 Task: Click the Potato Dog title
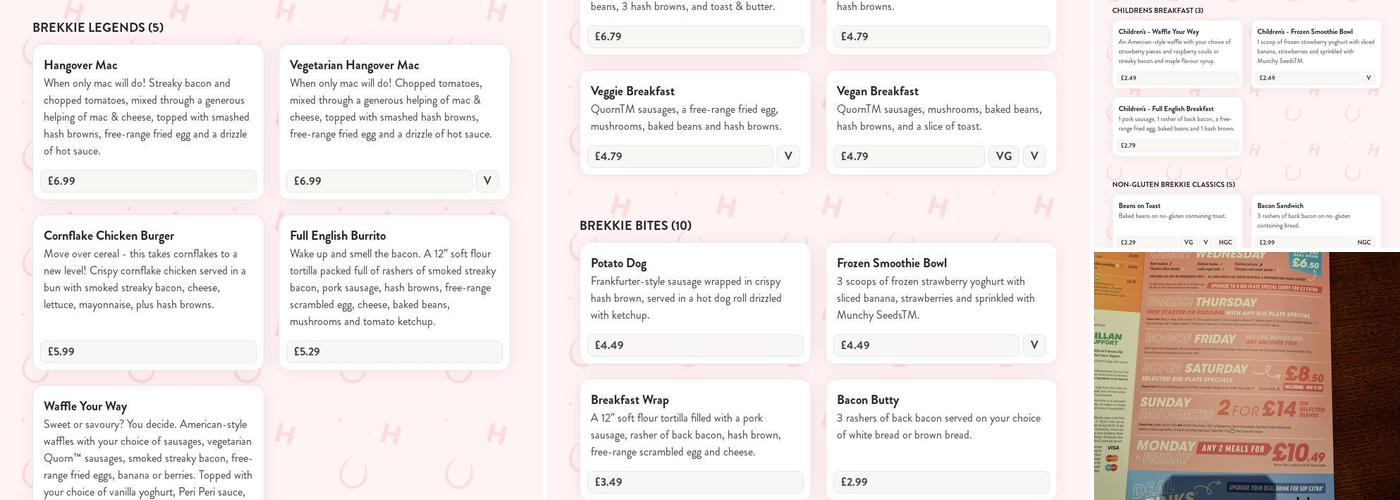pos(619,263)
